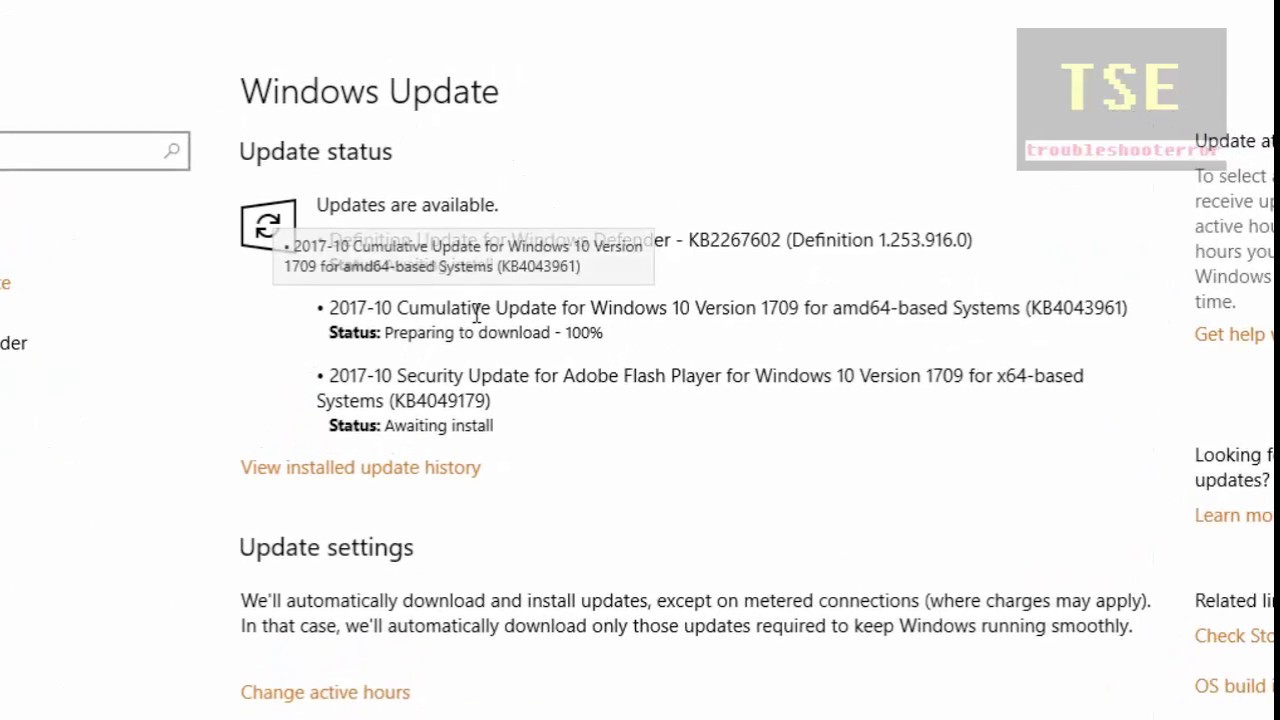
Task: Click the Update settings heading
Action: click(326, 548)
